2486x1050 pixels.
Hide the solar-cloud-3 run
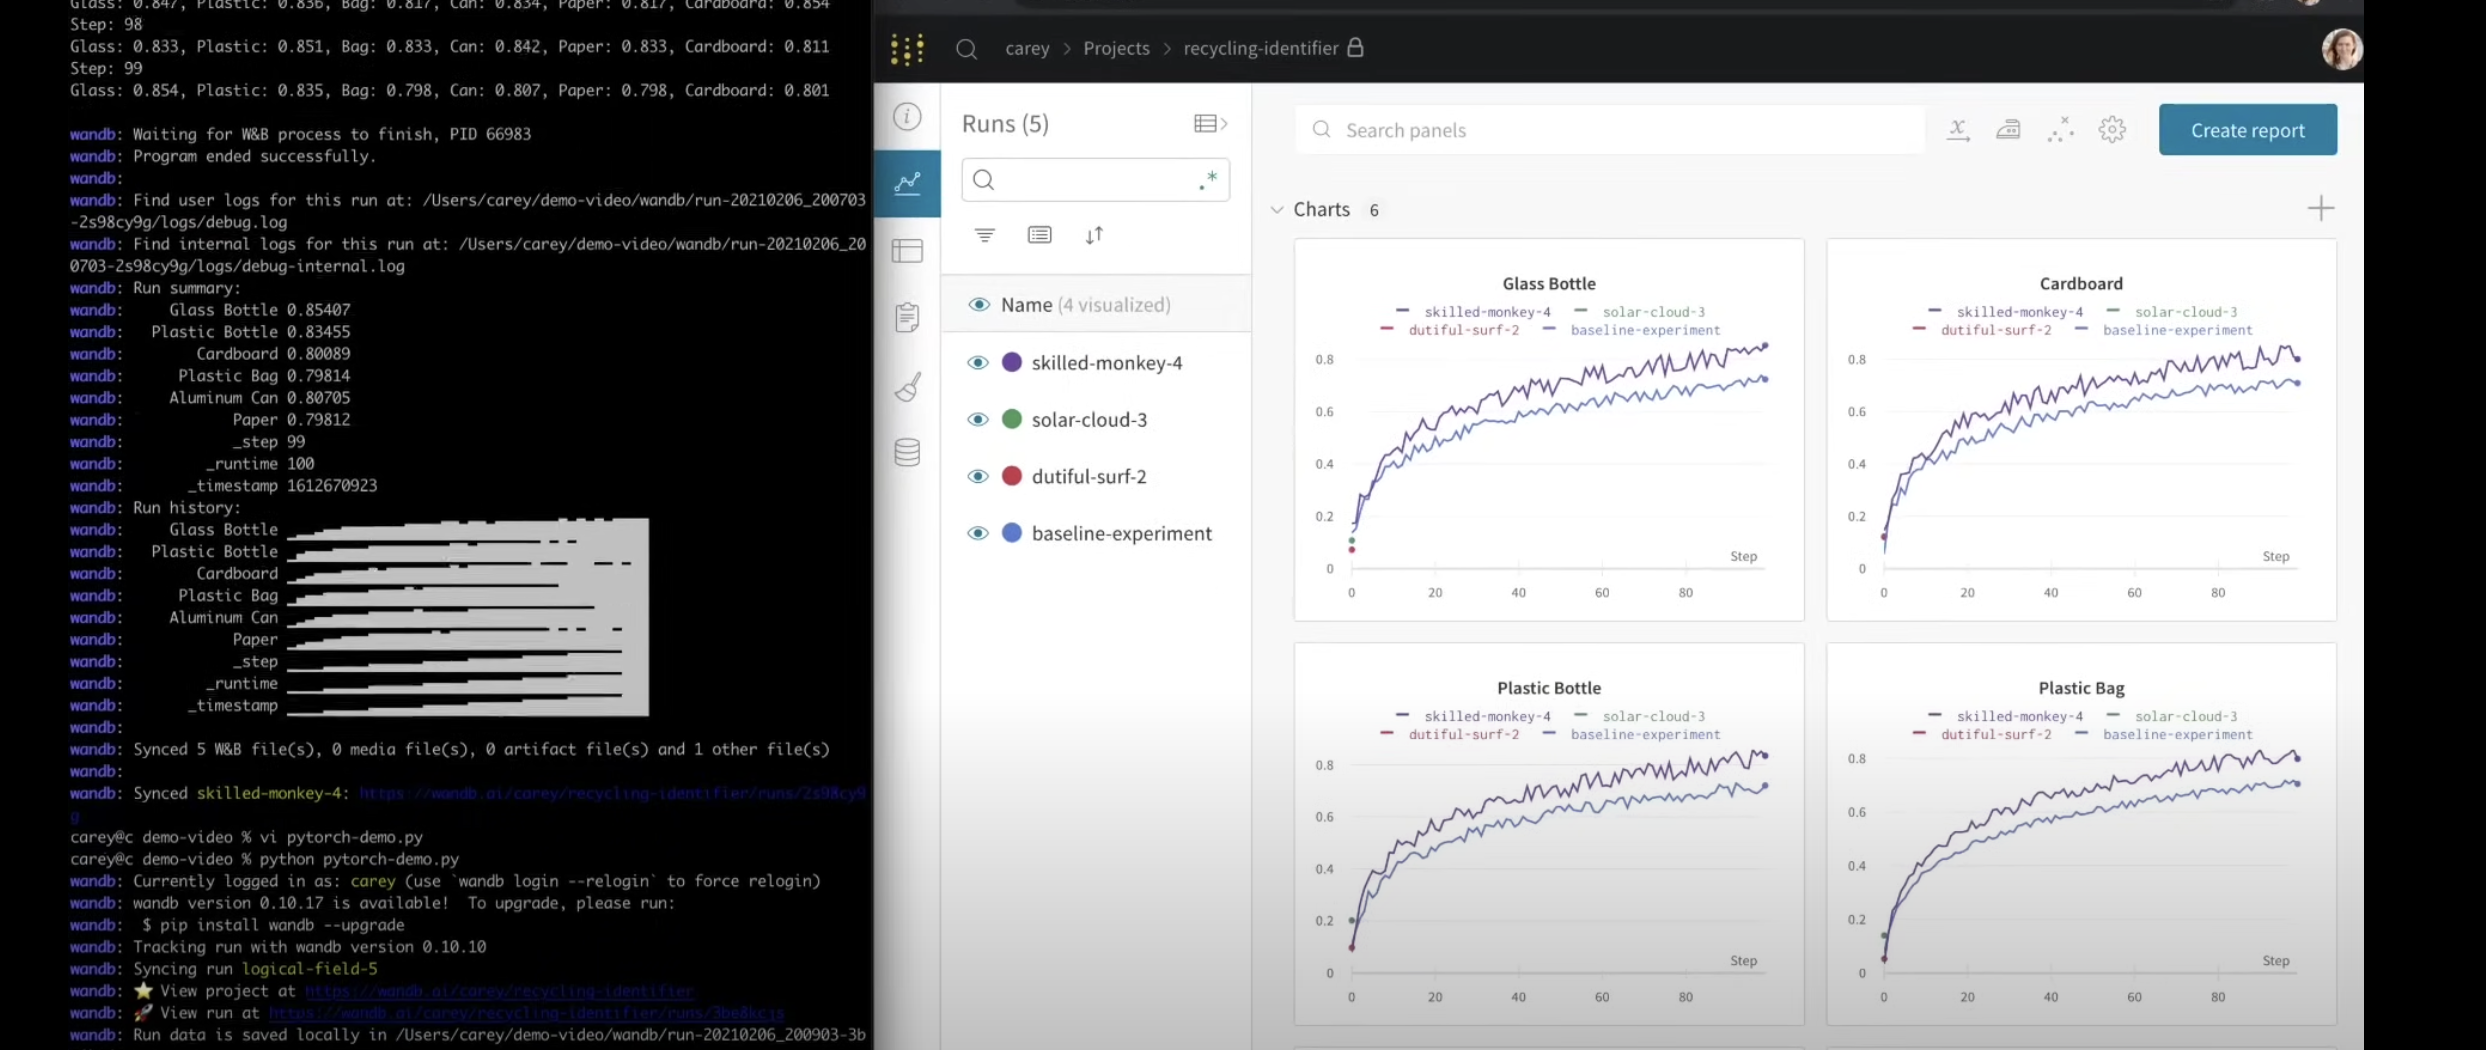[x=978, y=419]
